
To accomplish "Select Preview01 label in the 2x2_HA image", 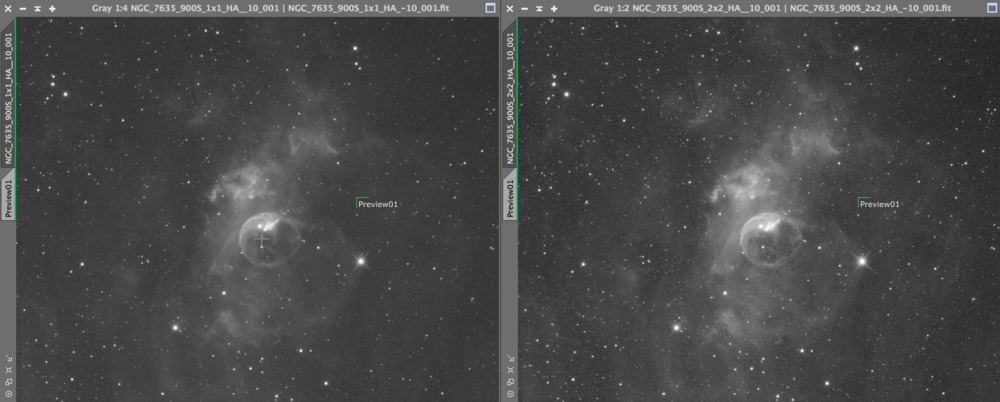I will click(x=879, y=204).
